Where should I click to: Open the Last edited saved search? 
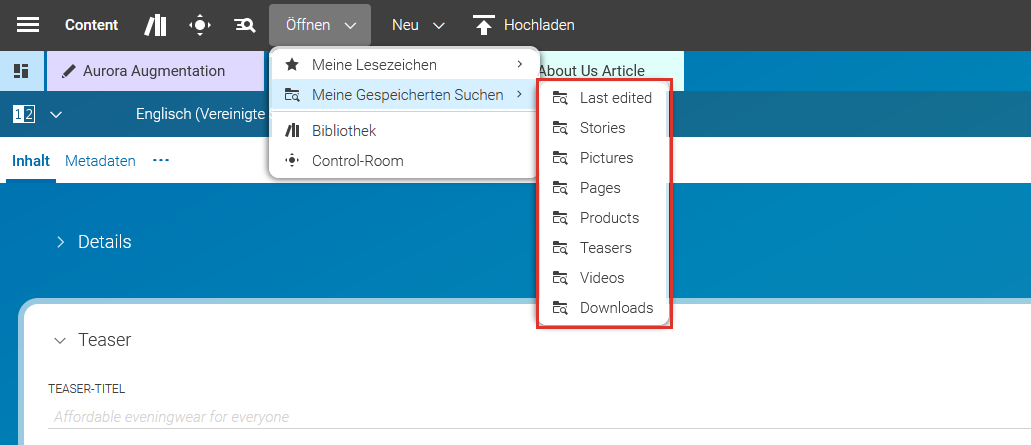click(x=615, y=98)
